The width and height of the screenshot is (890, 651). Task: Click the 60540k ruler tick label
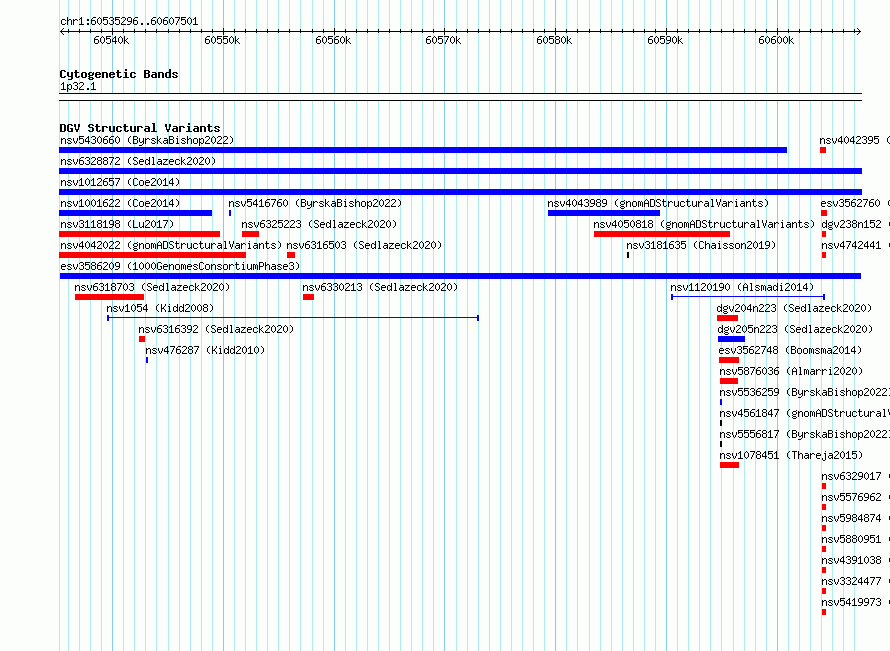tap(111, 40)
